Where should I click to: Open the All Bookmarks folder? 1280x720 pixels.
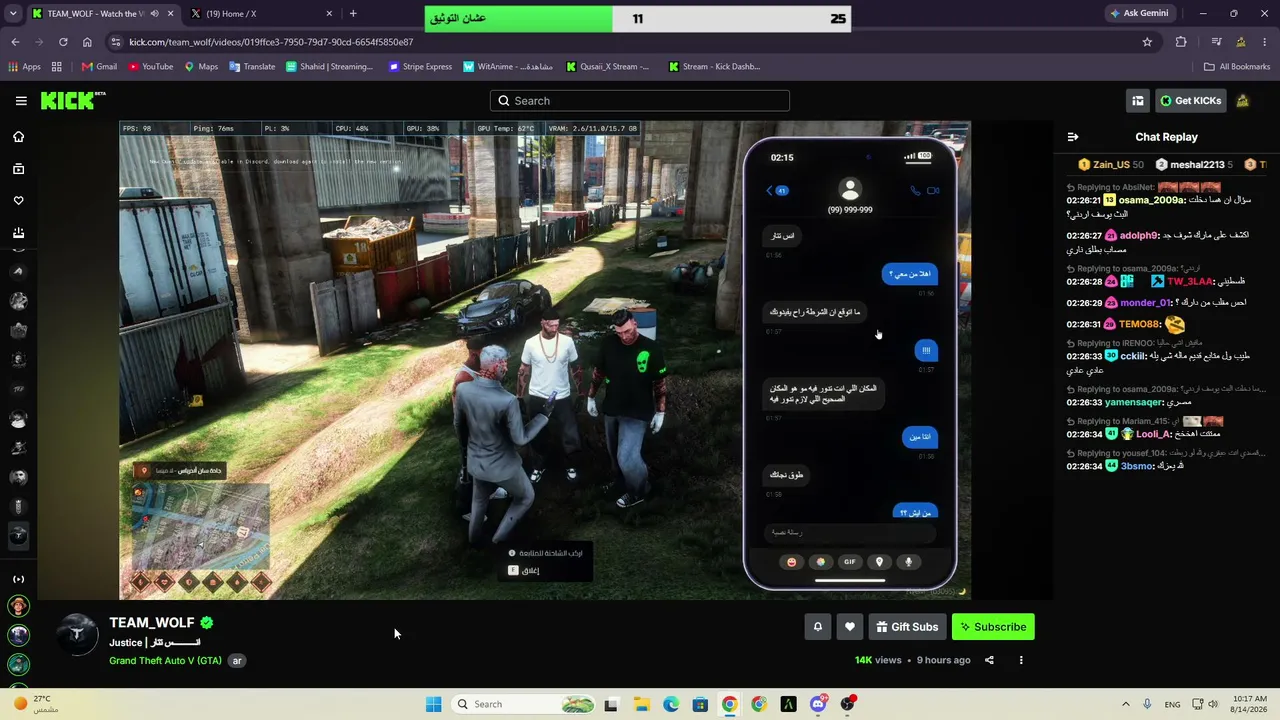[1237, 67]
